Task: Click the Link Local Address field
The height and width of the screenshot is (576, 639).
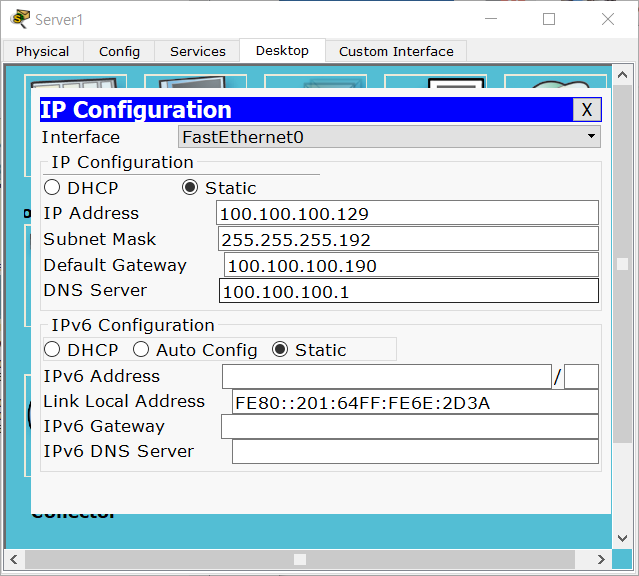Action: click(415, 402)
